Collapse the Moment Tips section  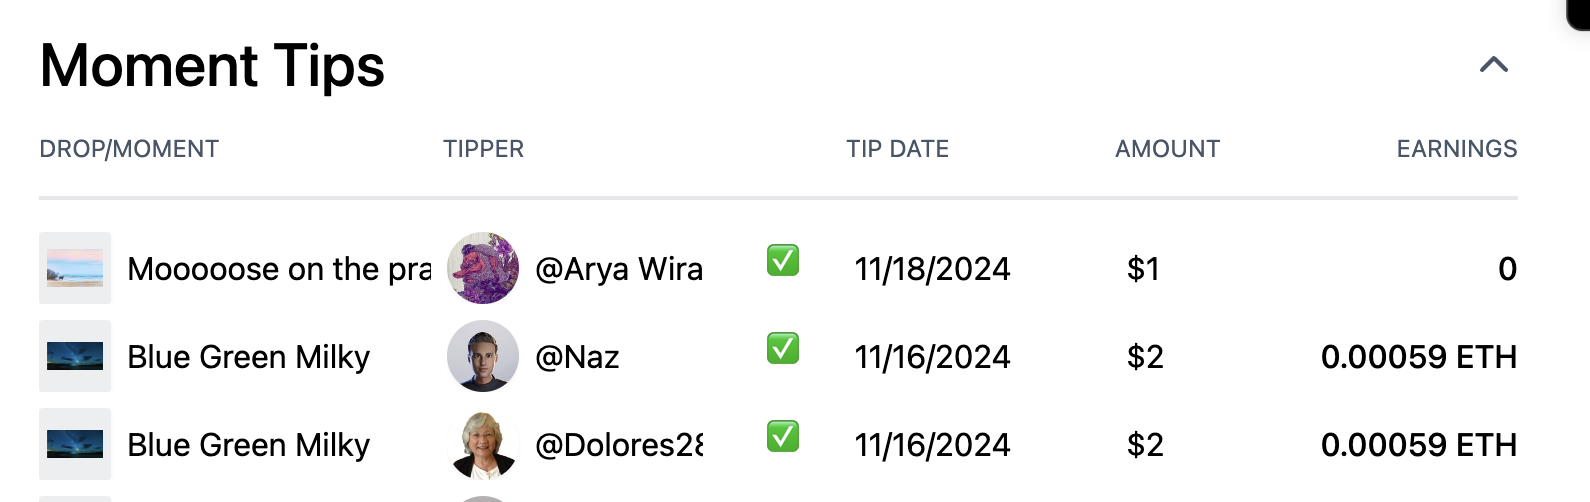click(1493, 65)
